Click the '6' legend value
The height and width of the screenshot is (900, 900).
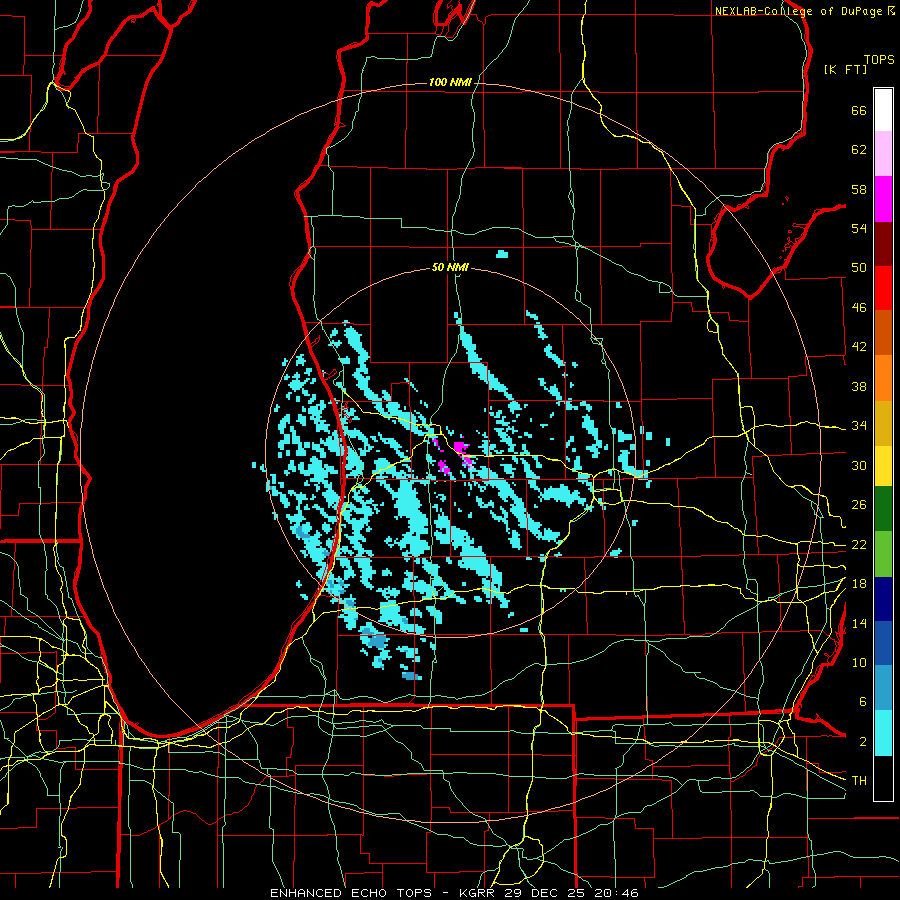click(x=862, y=702)
